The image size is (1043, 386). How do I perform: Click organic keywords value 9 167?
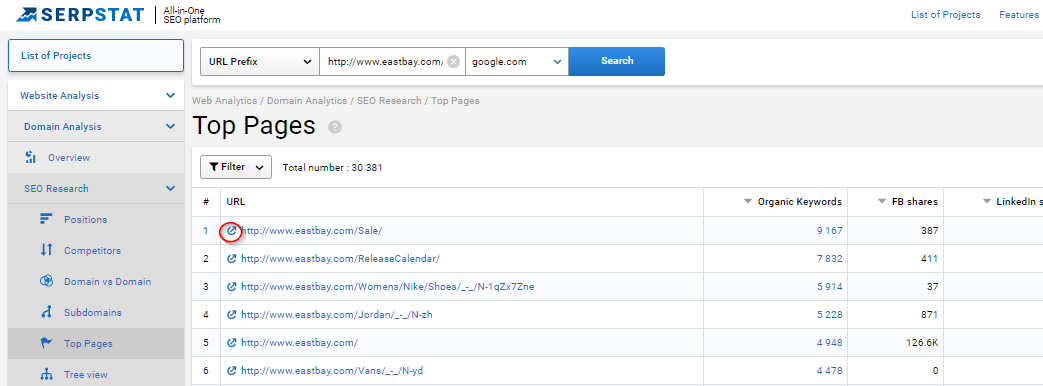(x=829, y=231)
